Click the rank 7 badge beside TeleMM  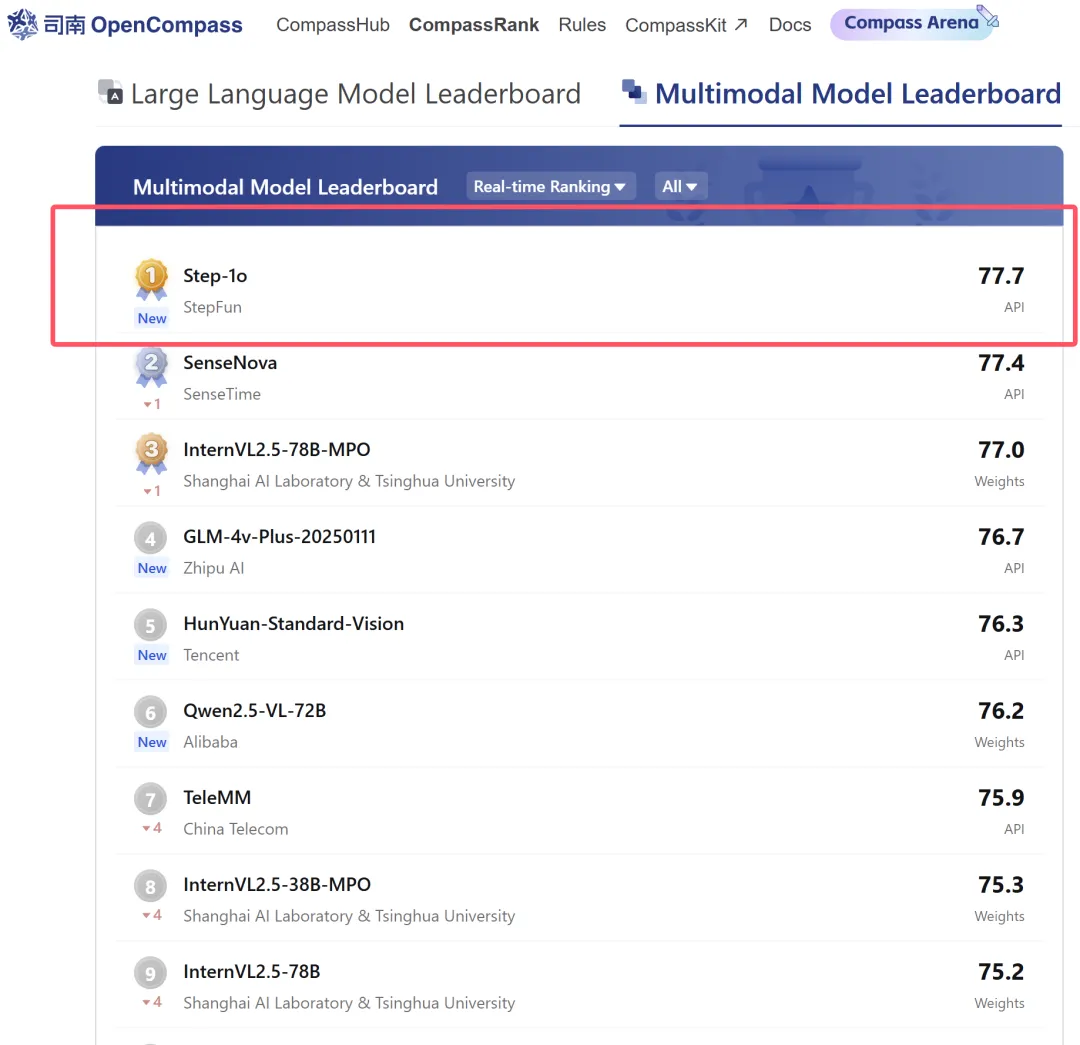tap(151, 800)
